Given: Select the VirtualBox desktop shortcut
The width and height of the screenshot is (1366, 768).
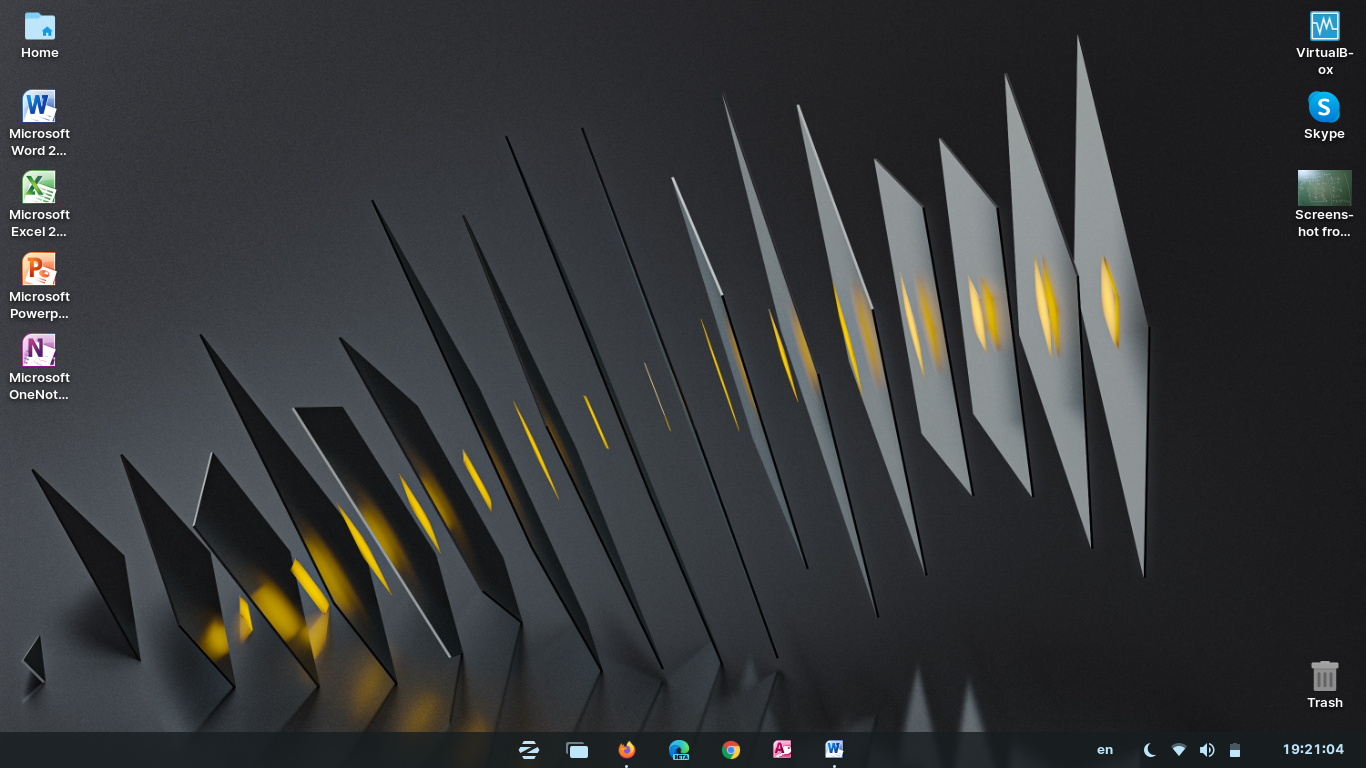Looking at the screenshot, I should point(1324,26).
